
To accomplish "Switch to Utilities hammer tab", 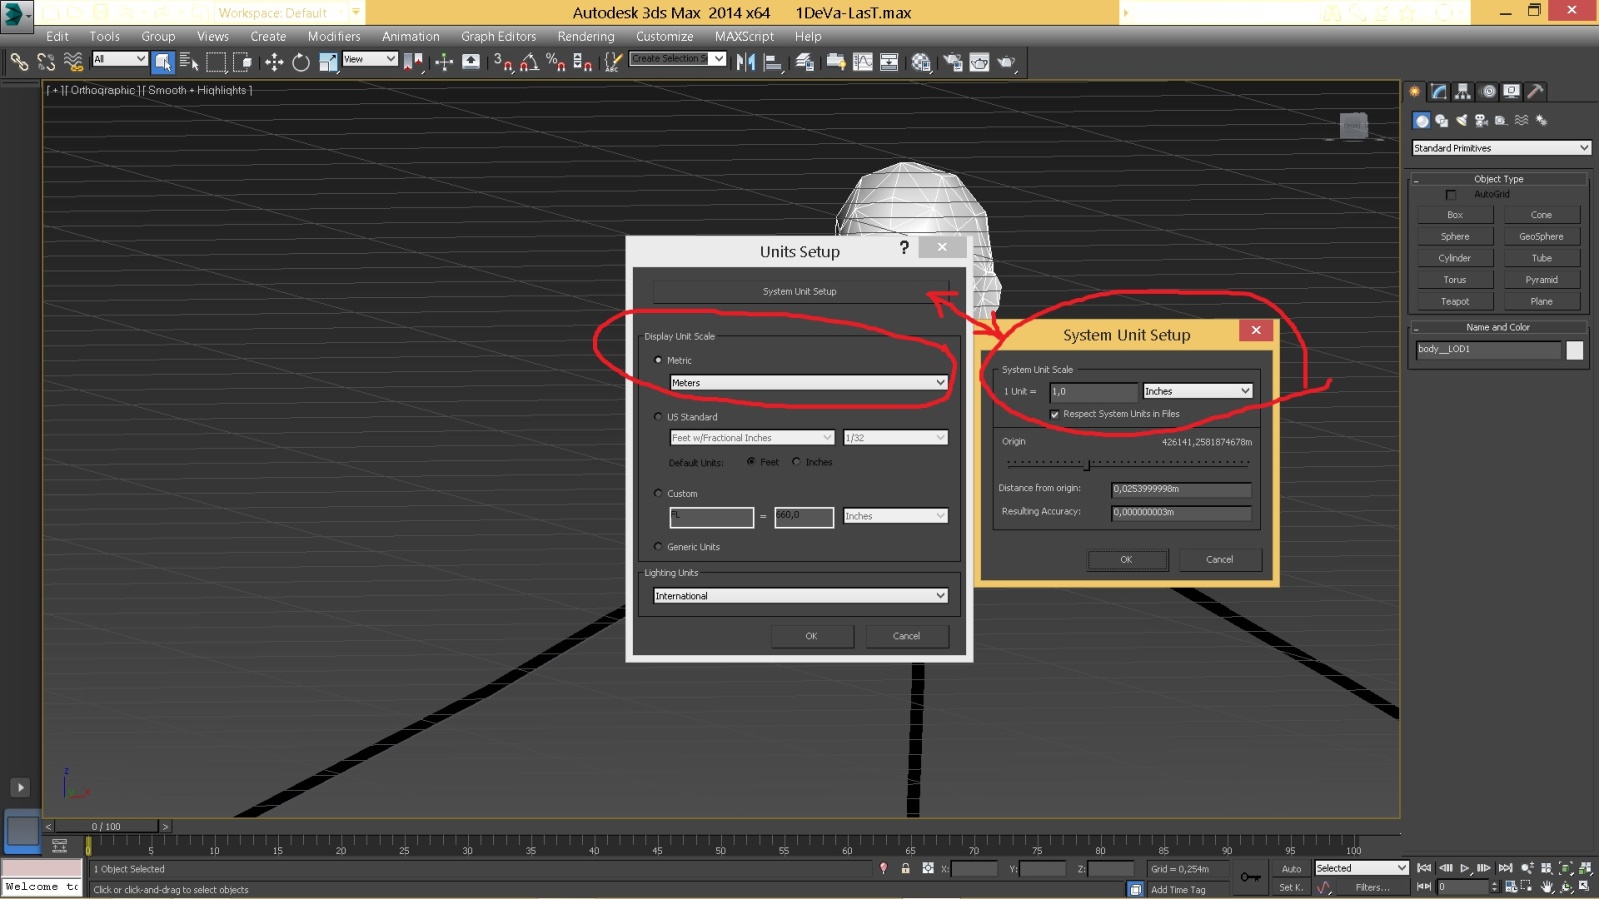I will pos(1536,91).
